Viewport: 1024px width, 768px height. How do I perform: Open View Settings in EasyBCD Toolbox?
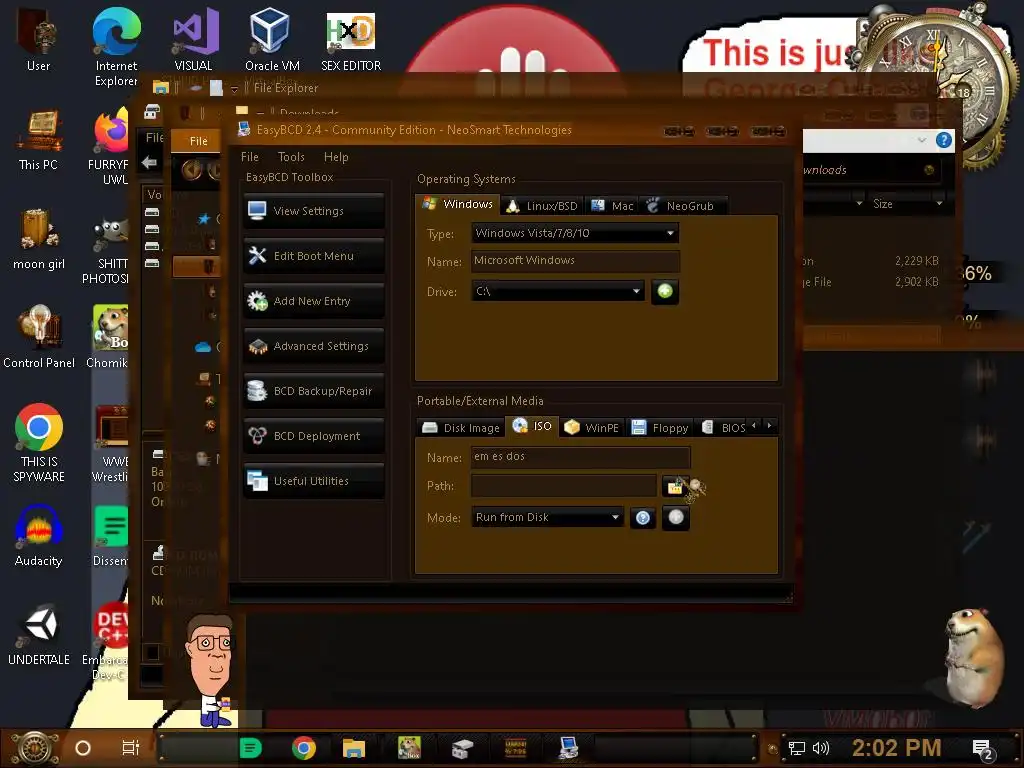313,211
